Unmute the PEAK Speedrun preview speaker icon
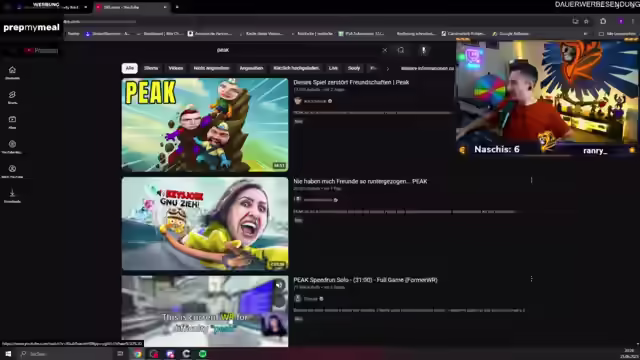The image size is (640, 360). [x=279, y=284]
